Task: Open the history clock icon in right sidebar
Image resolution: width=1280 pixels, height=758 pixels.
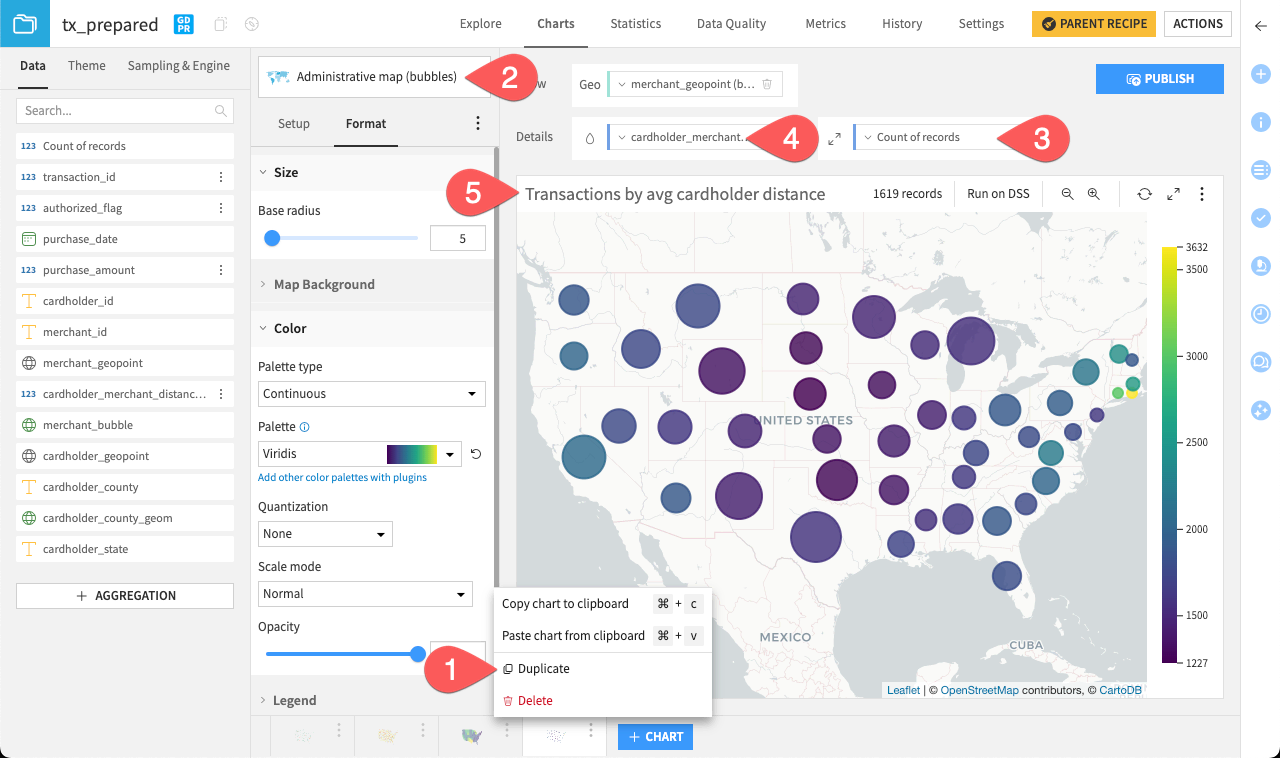Action: pyautogui.click(x=1262, y=313)
